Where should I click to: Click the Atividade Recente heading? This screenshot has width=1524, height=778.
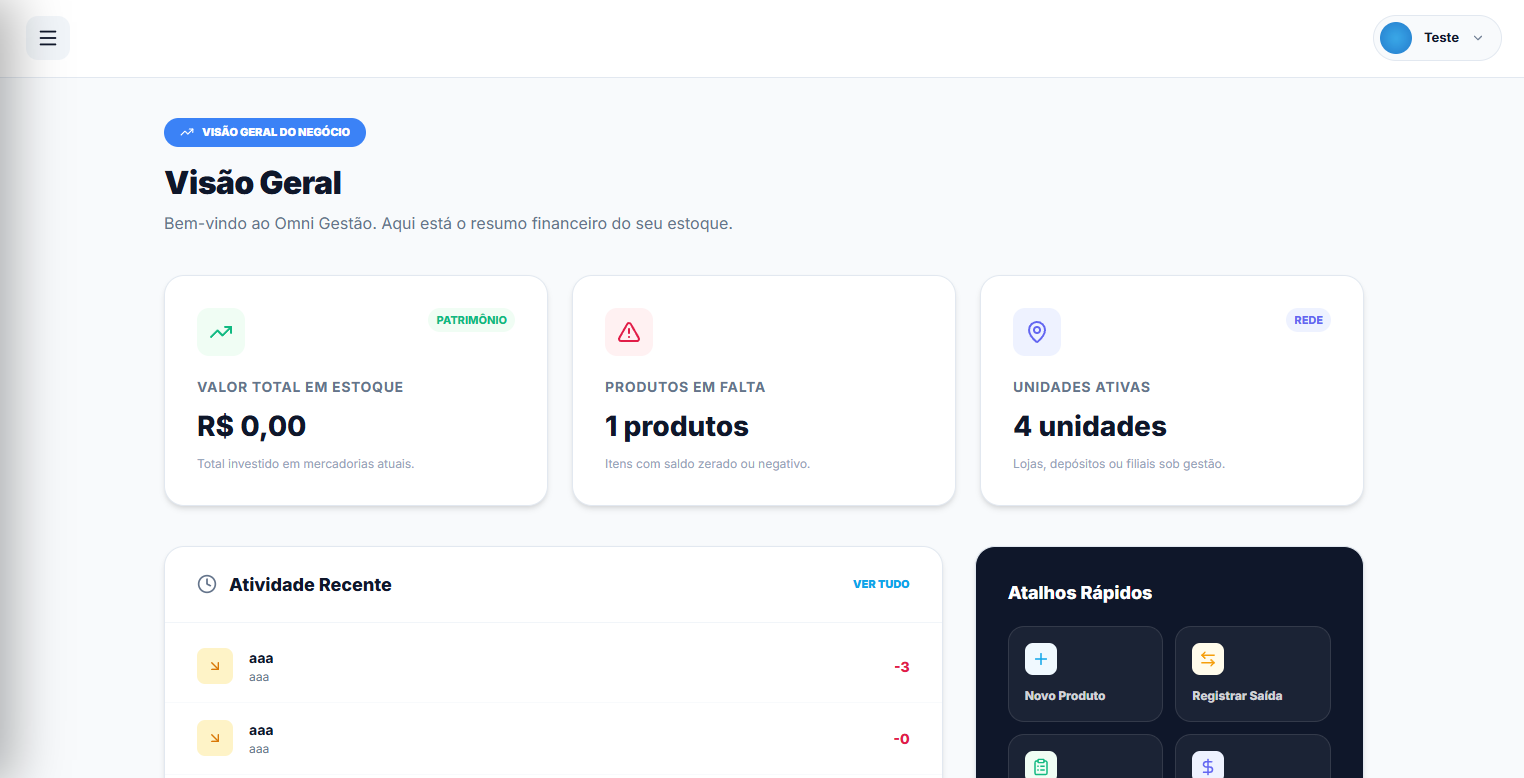(310, 585)
